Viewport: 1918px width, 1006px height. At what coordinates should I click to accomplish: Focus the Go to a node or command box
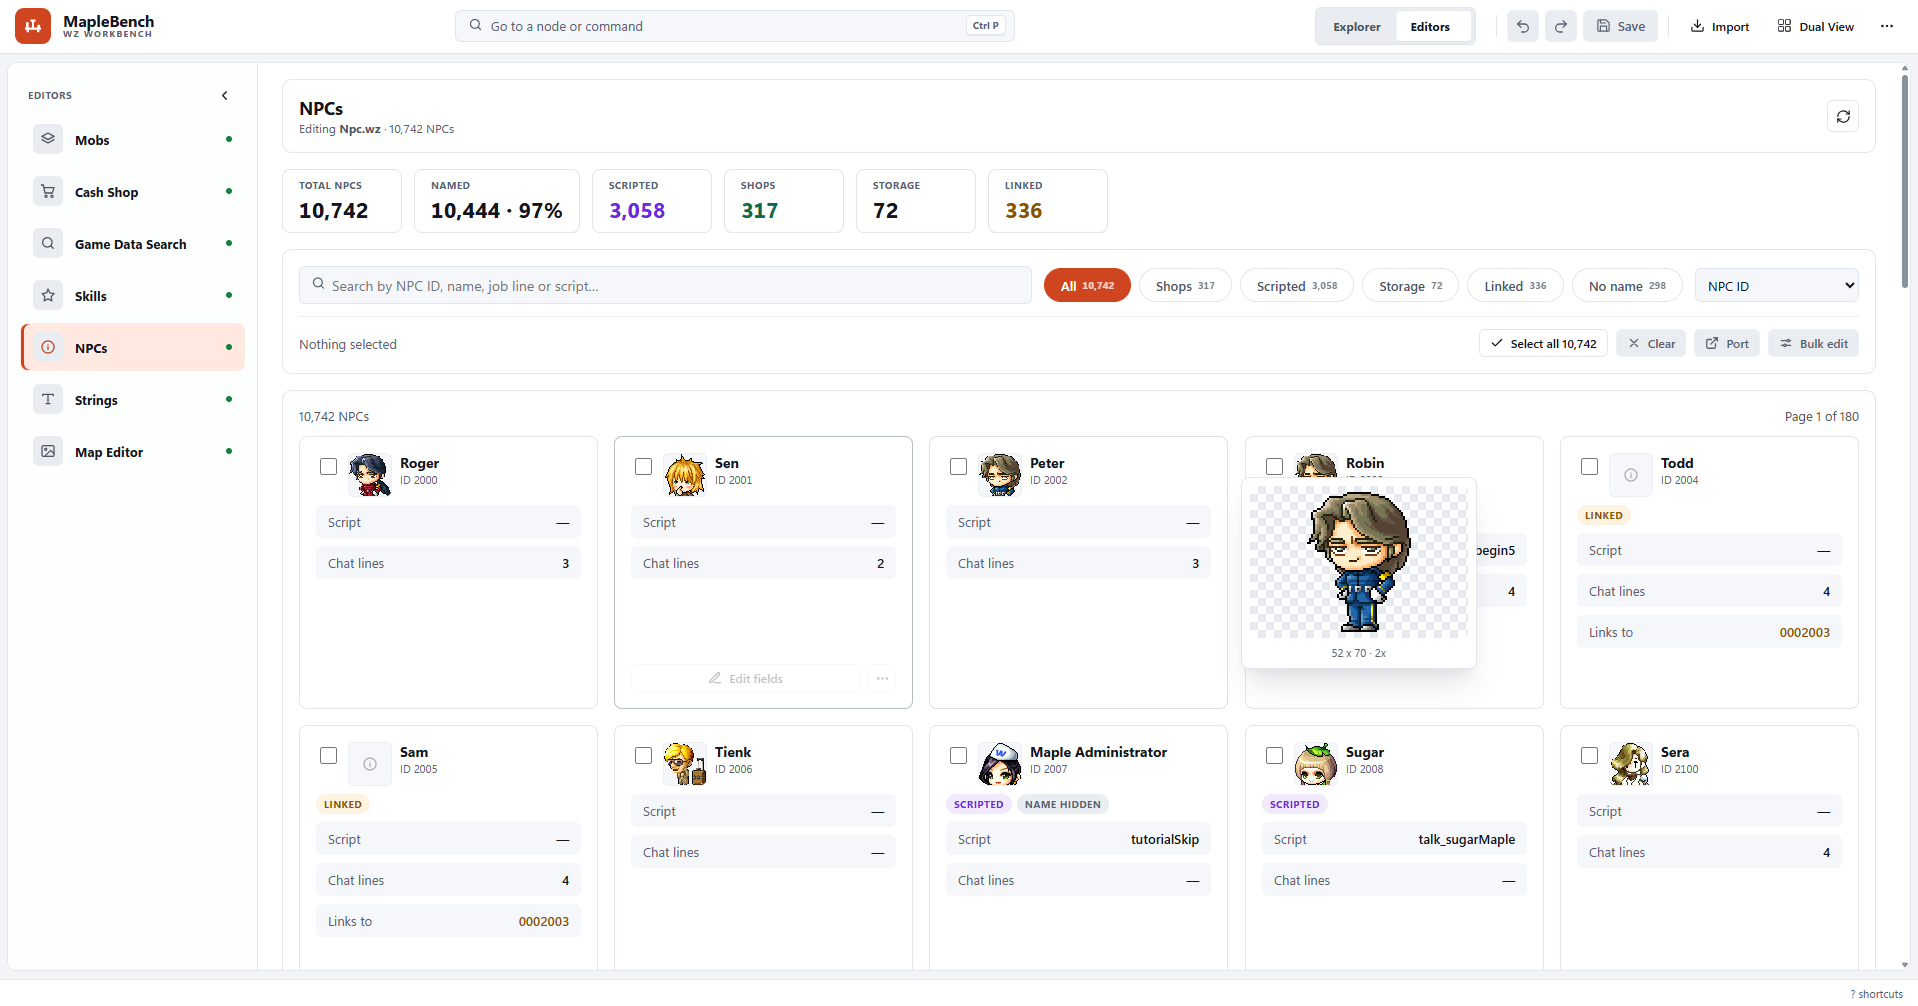(735, 26)
